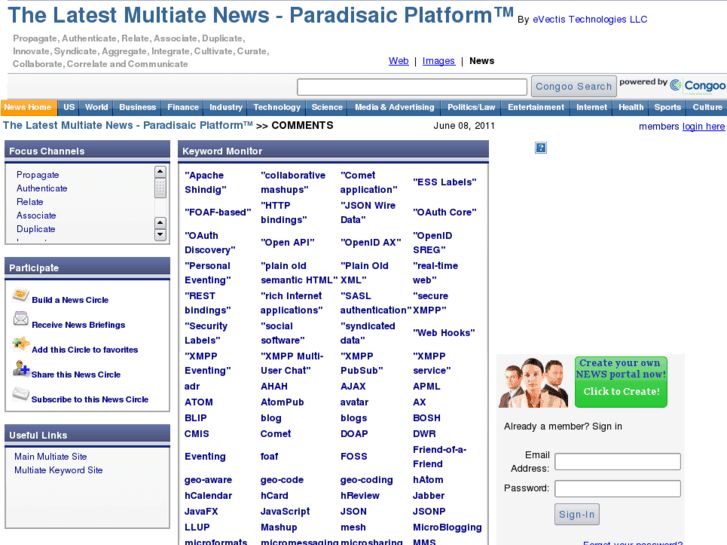Click the Subscribe to this News Circle icon

pos(20,394)
